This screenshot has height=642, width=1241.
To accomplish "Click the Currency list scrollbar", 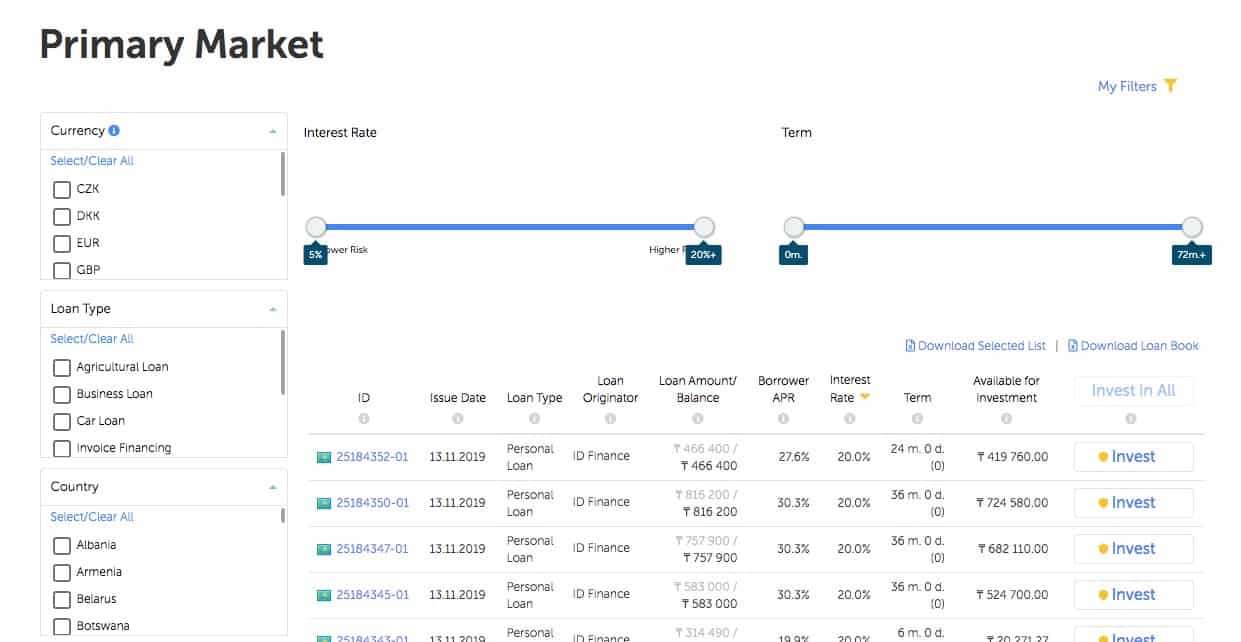I will point(283,175).
